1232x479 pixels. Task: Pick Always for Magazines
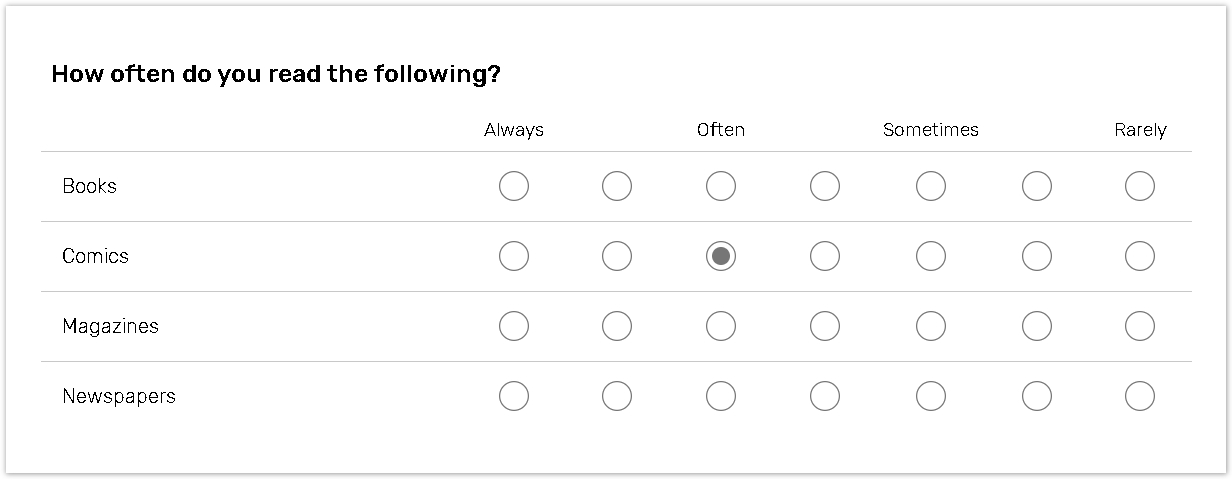click(514, 326)
